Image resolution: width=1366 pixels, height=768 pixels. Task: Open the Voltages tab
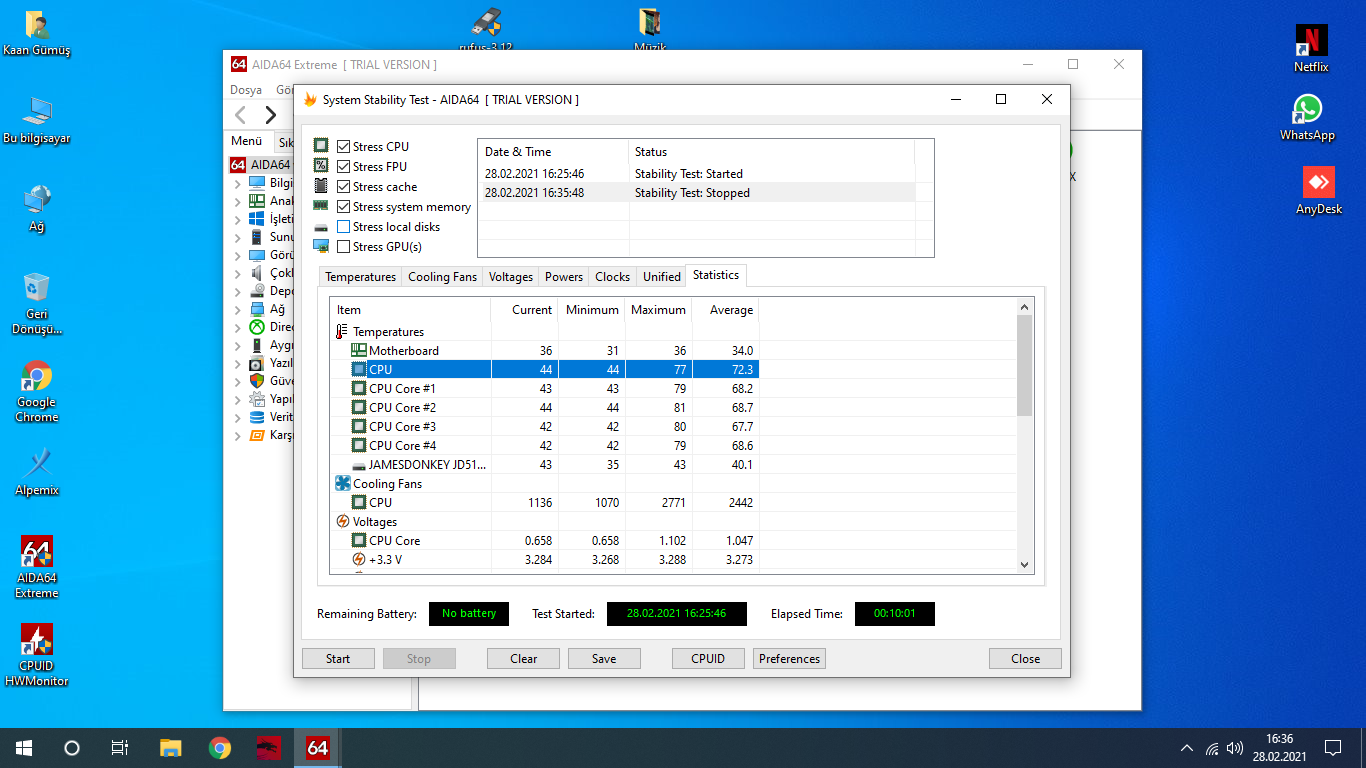pyautogui.click(x=511, y=277)
